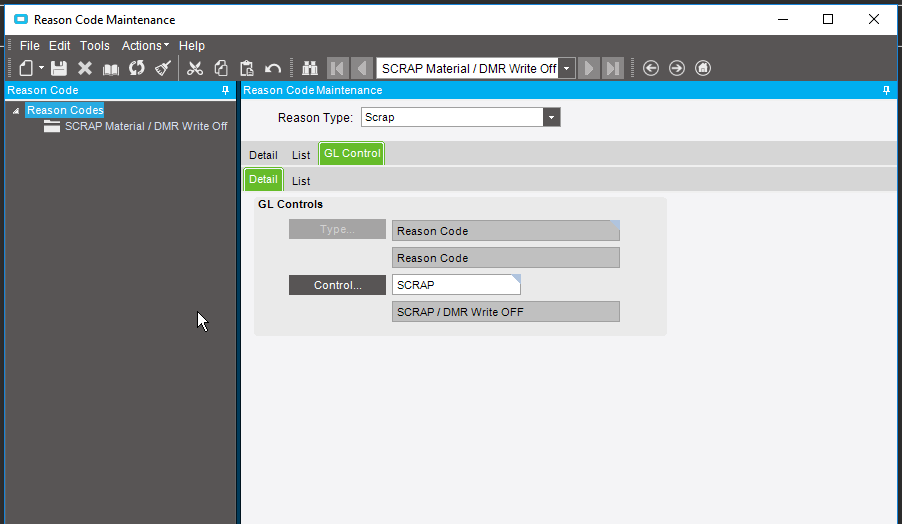Click the GL Control type Reason Code field
902x524 pixels.
click(506, 231)
